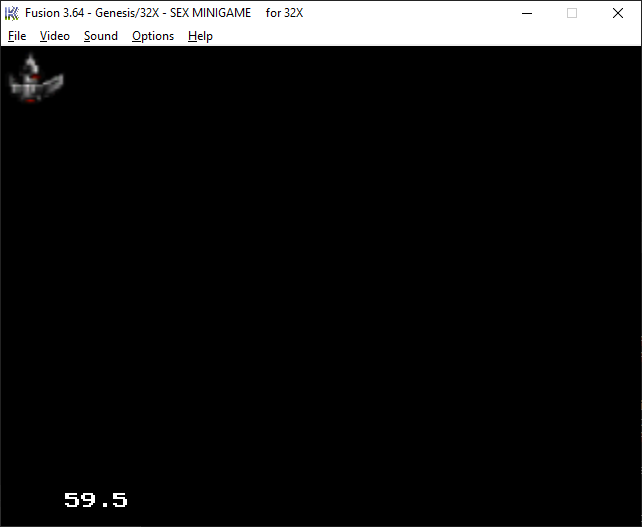Click empty menu bar area right of Help

click(x=420, y=36)
